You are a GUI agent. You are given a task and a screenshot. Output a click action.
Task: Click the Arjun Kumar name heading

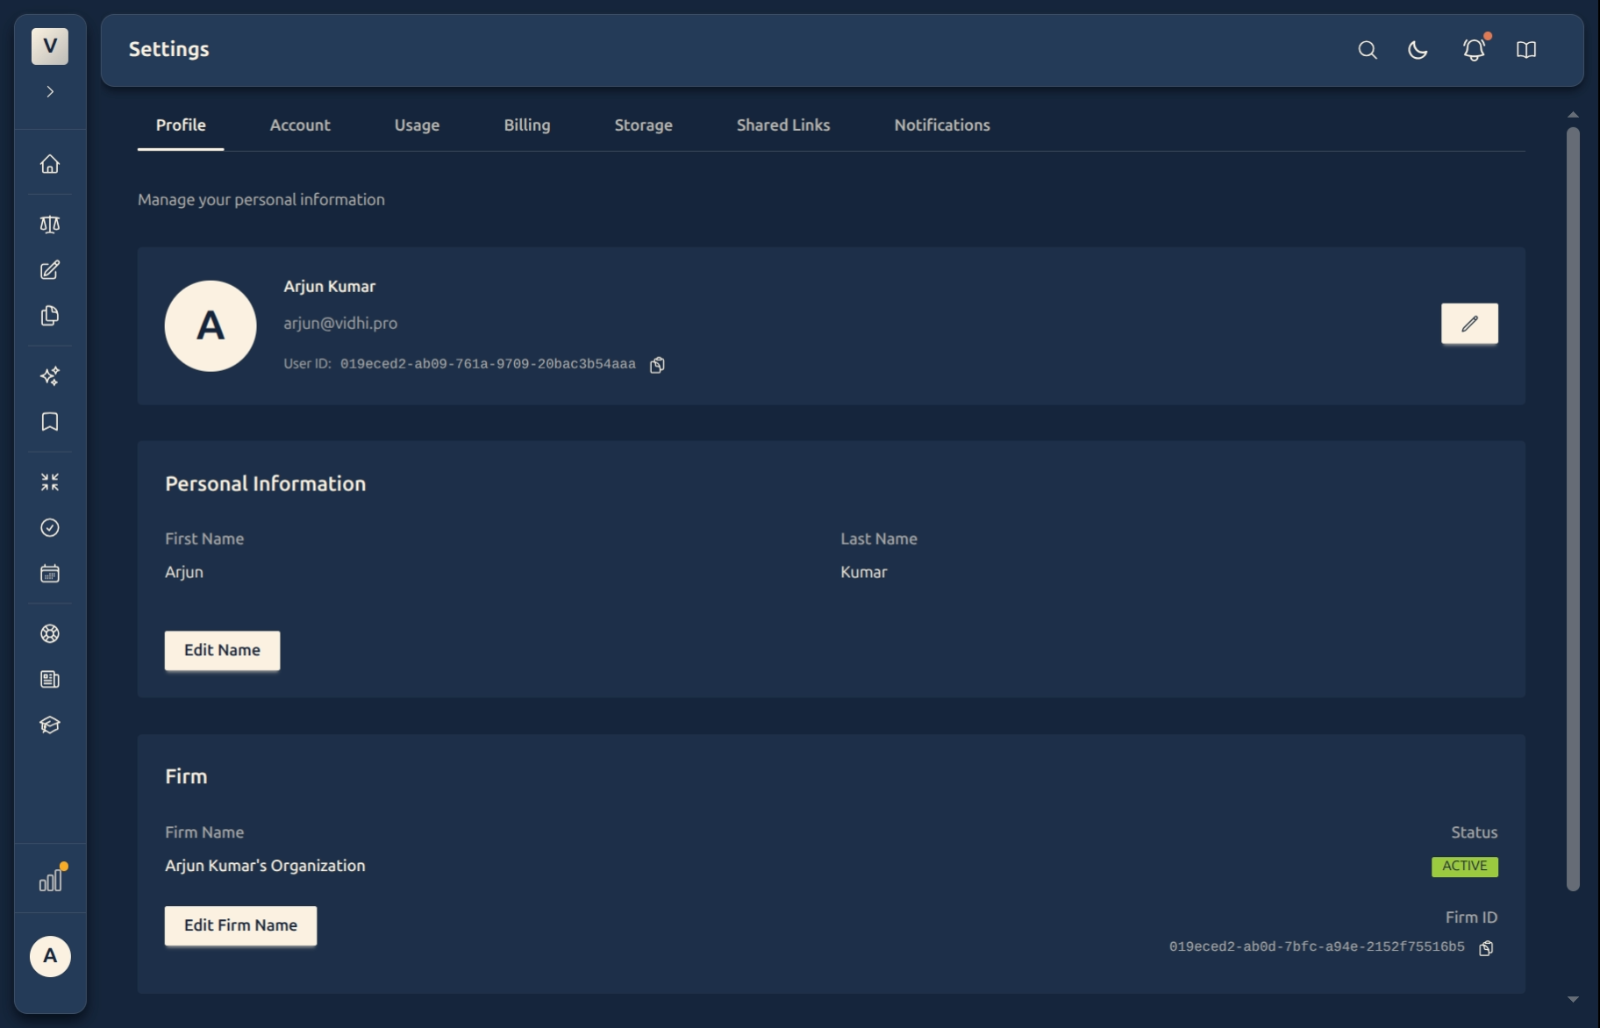(329, 286)
